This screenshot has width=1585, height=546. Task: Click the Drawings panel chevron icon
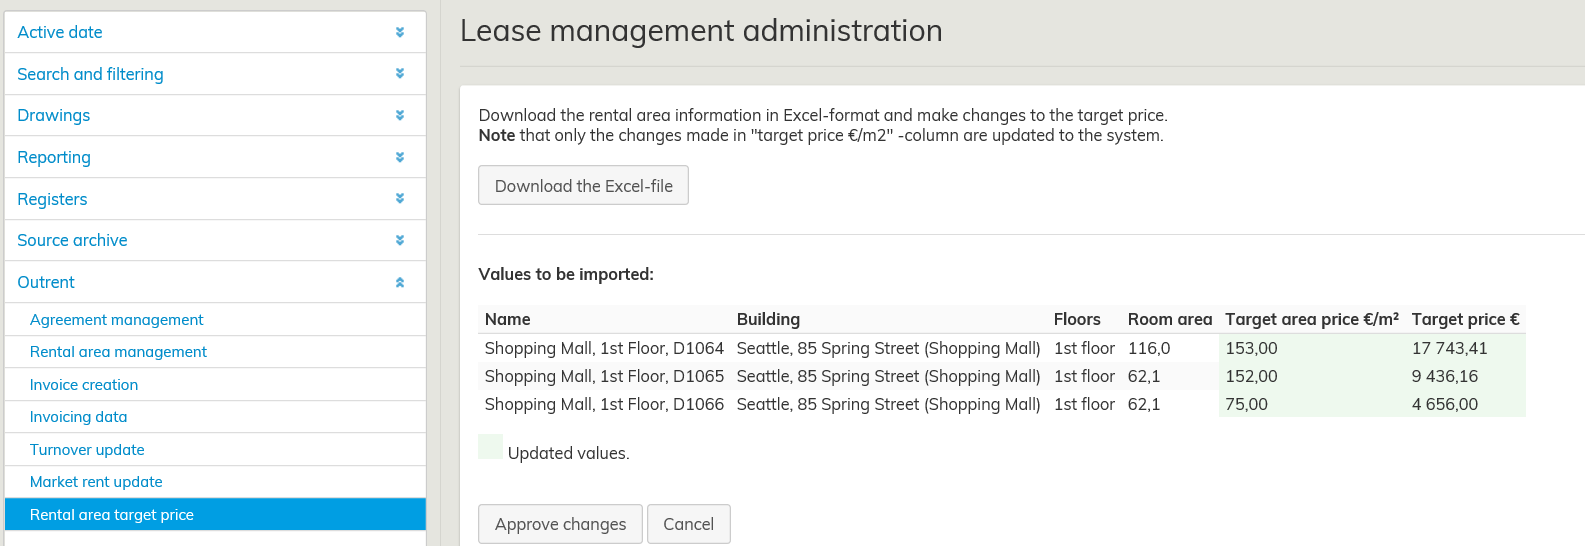pos(400,115)
